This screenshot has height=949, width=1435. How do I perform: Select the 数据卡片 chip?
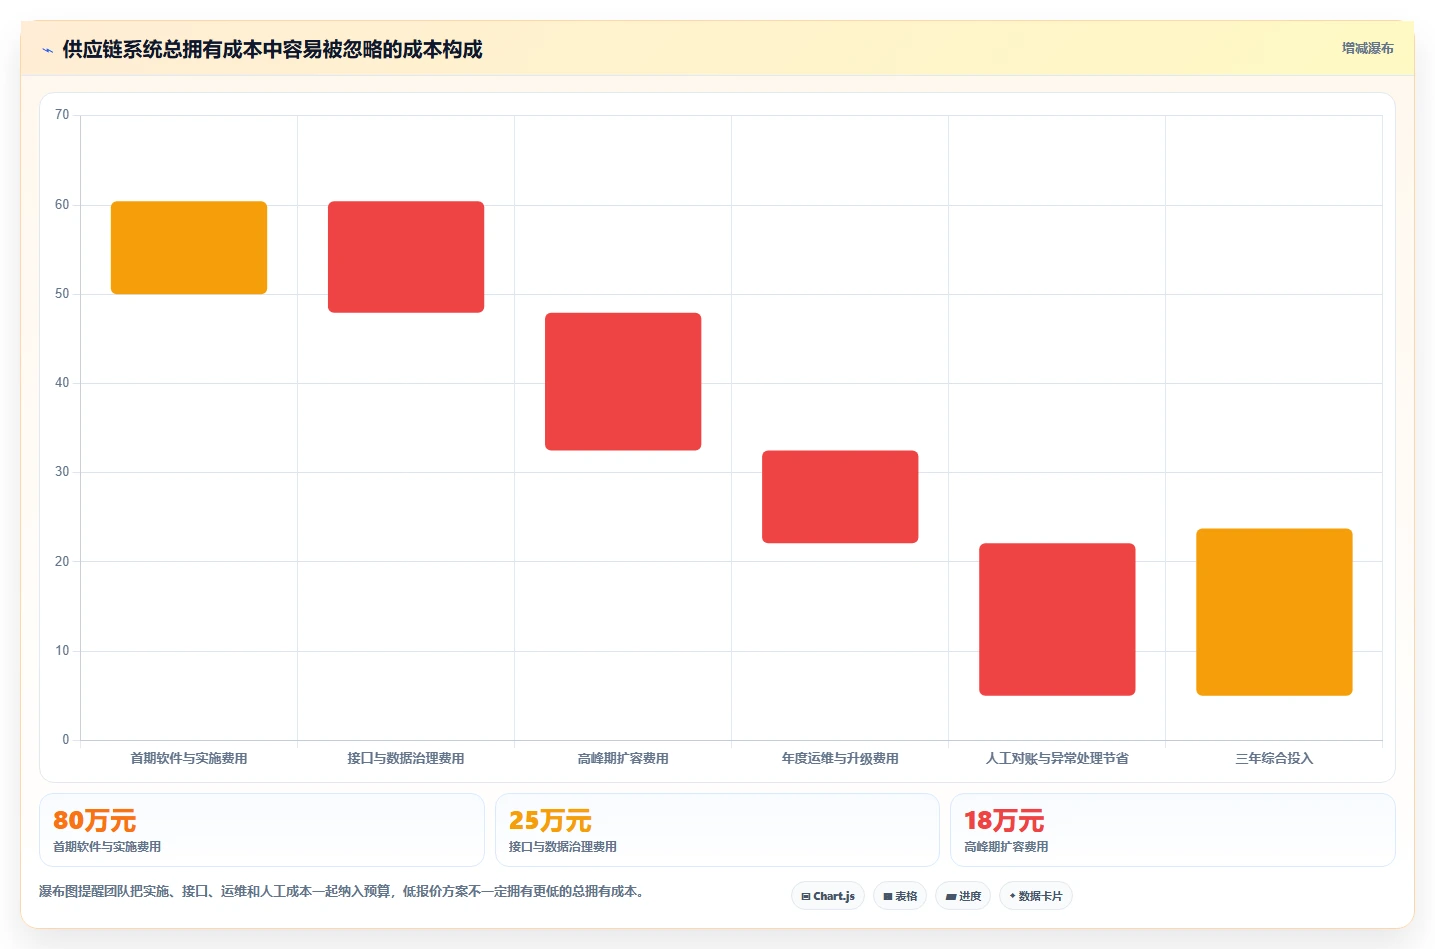click(1036, 896)
